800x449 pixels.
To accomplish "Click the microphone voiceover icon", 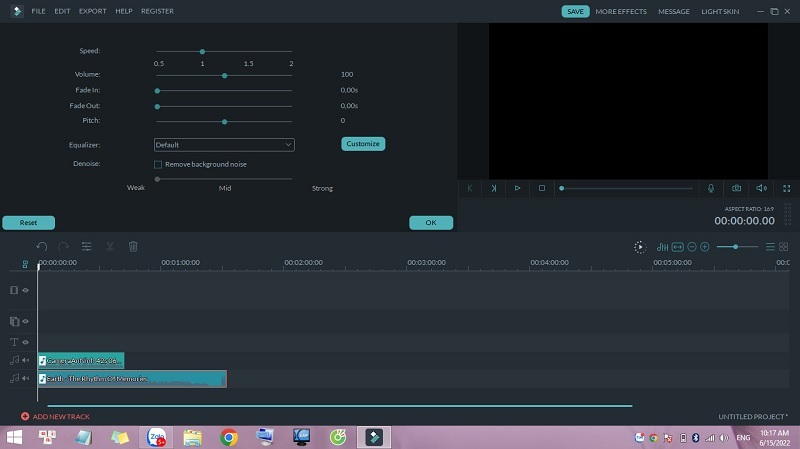I will 711,188.
